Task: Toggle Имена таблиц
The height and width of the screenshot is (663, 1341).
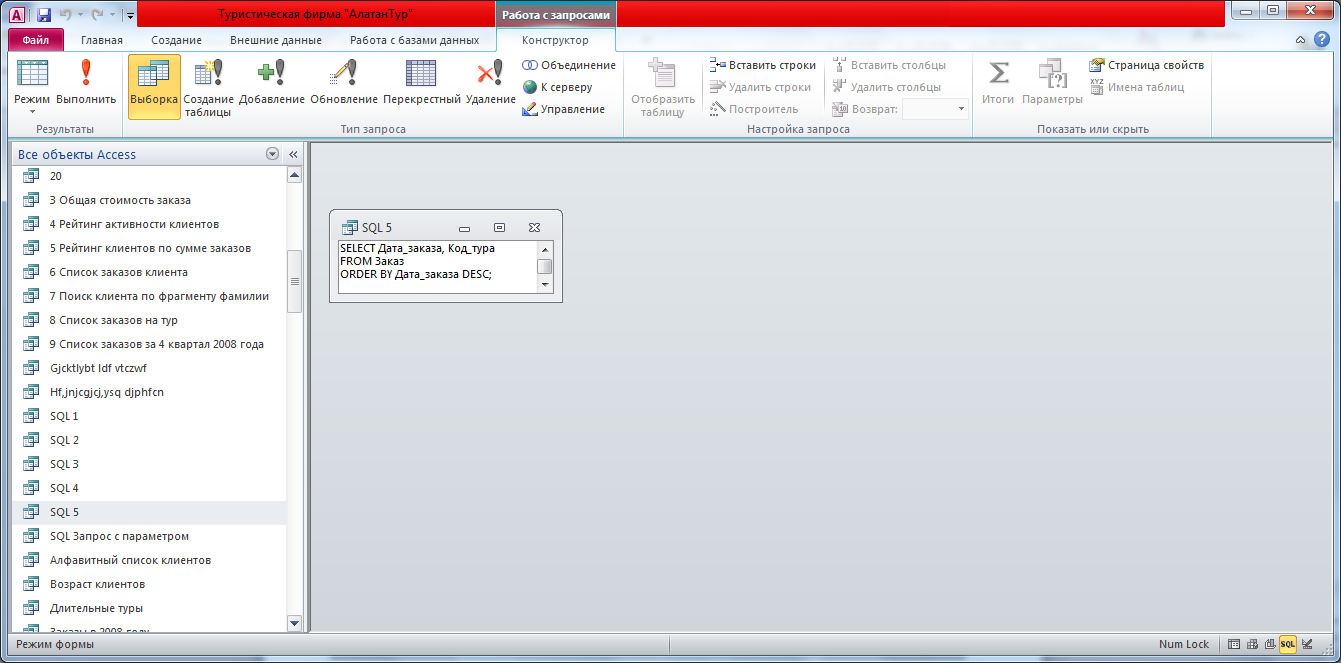Action: [1137, 87]
